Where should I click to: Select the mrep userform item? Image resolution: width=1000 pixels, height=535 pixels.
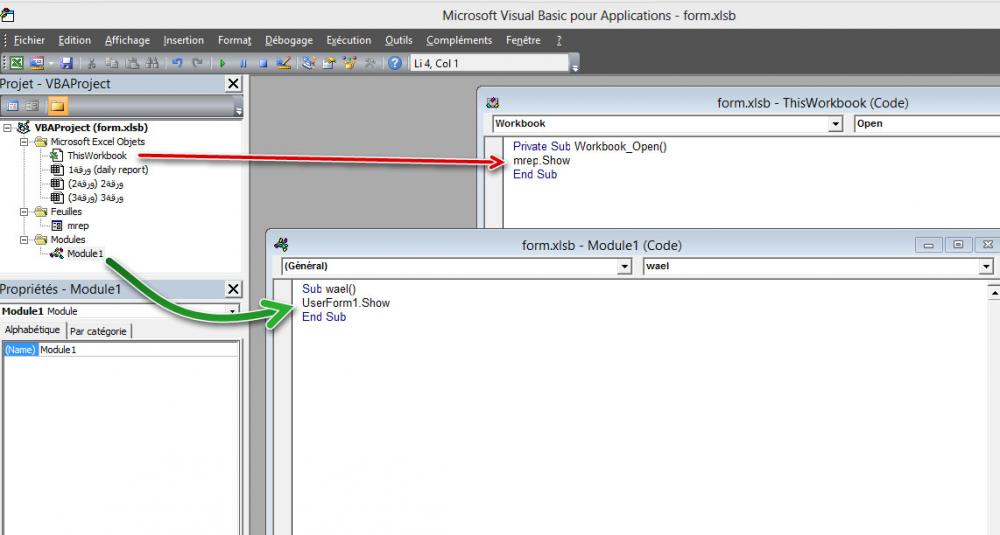pyautogui.click(x=78, y=226)
